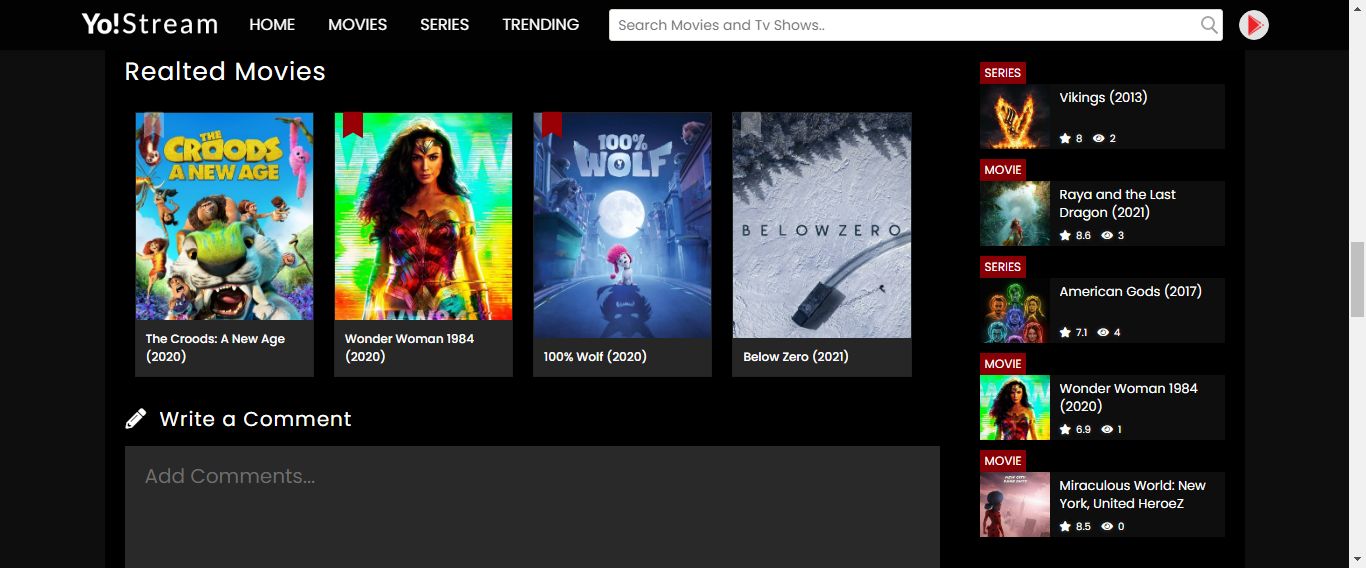Click the SERIES tag above Vikings

[x=1002, y=73]
